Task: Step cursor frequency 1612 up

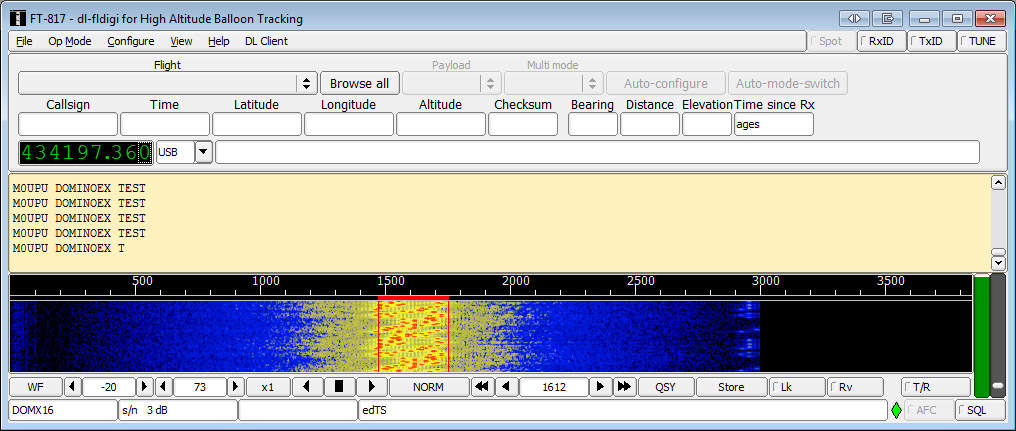Action: (601, 388)
